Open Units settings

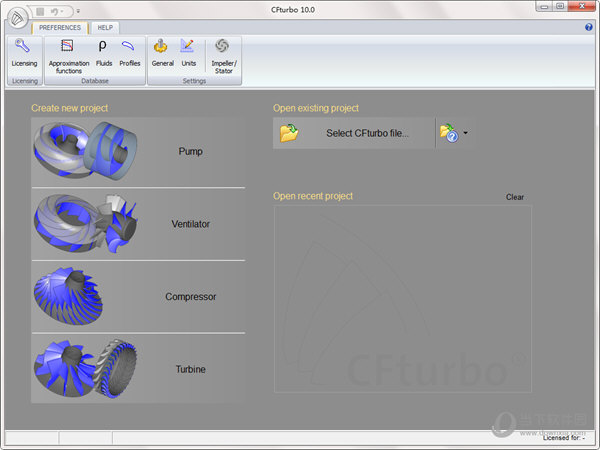188,54
